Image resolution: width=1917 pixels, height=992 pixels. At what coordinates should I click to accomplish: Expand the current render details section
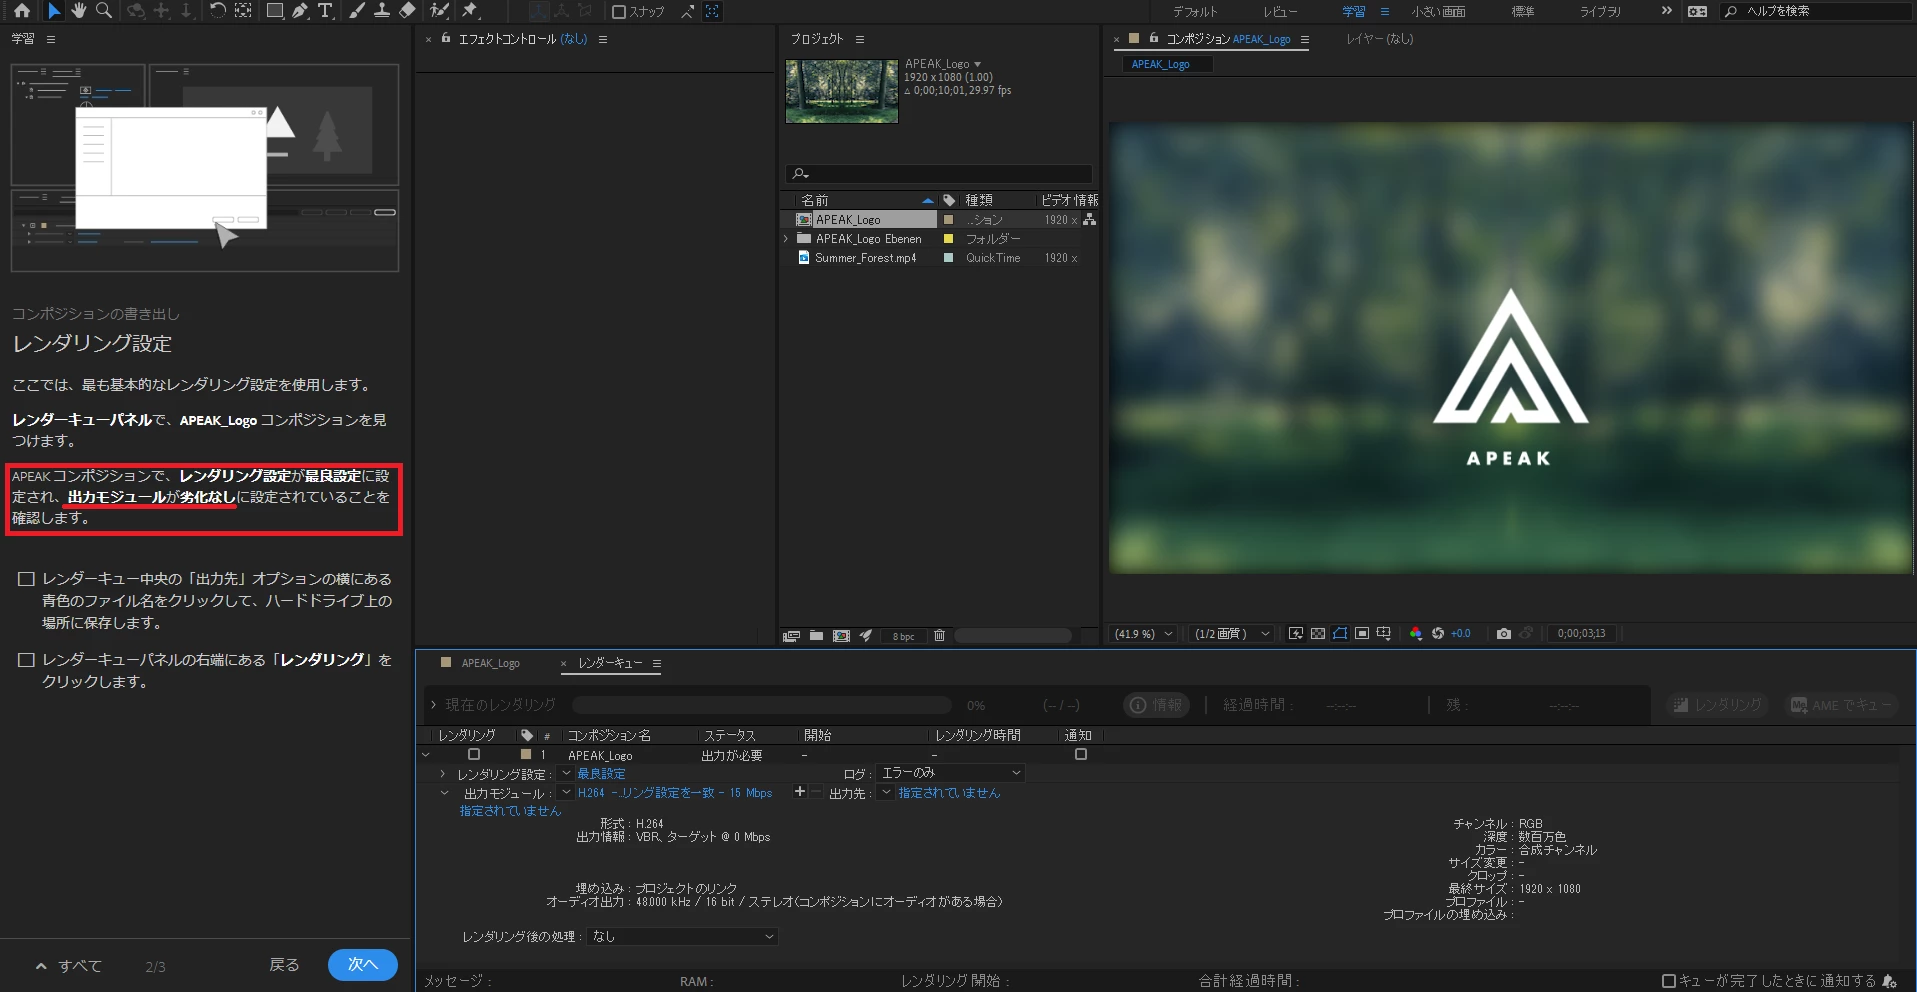(433, 705)
